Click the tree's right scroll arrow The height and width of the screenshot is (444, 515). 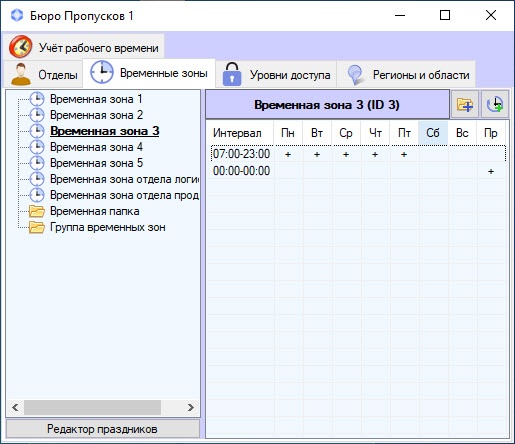click(191, 407)
